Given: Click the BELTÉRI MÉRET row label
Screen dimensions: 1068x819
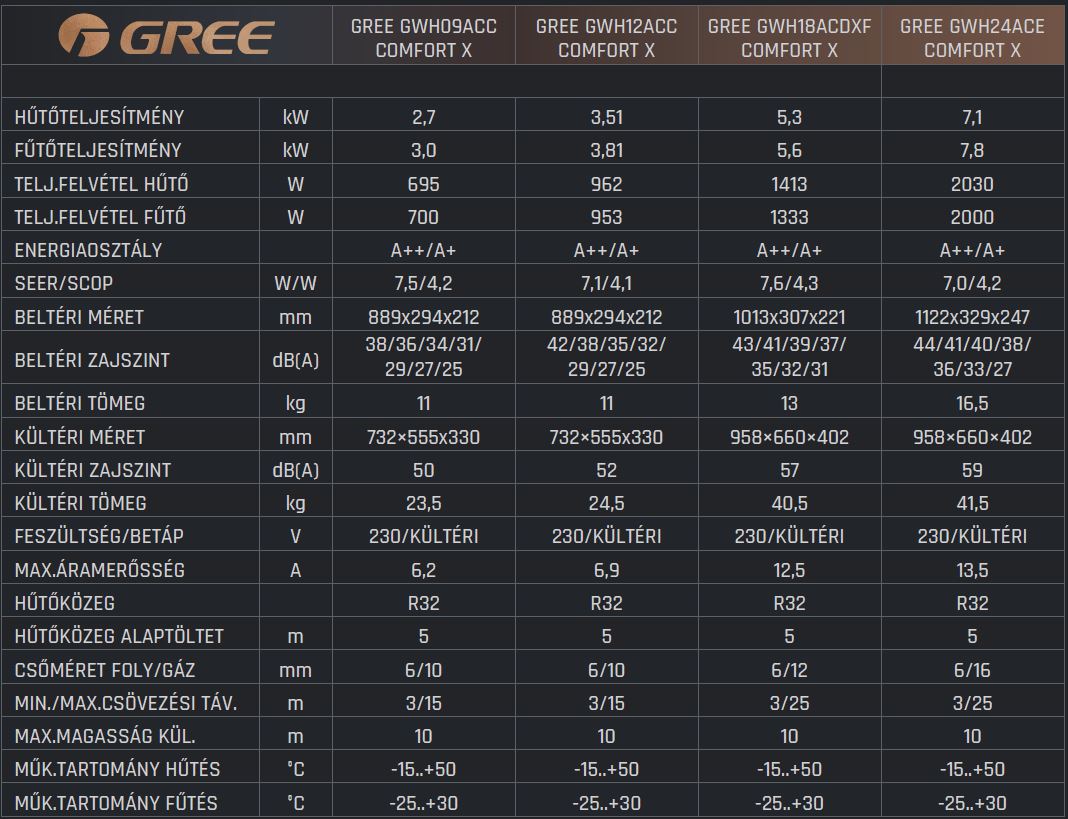Looking at the screenshot, I should point(79,318).
